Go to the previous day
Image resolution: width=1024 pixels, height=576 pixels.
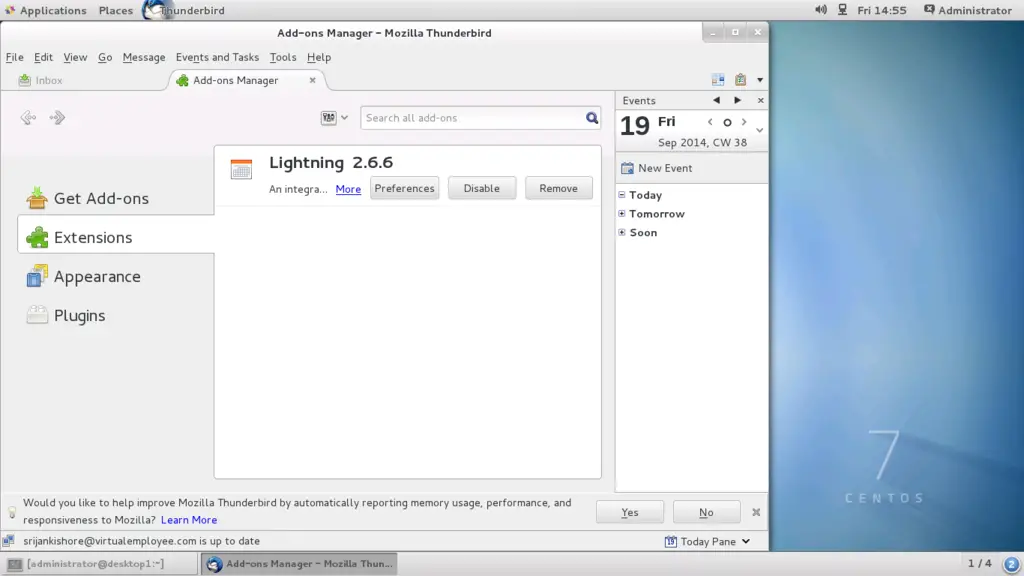[710, 122]
